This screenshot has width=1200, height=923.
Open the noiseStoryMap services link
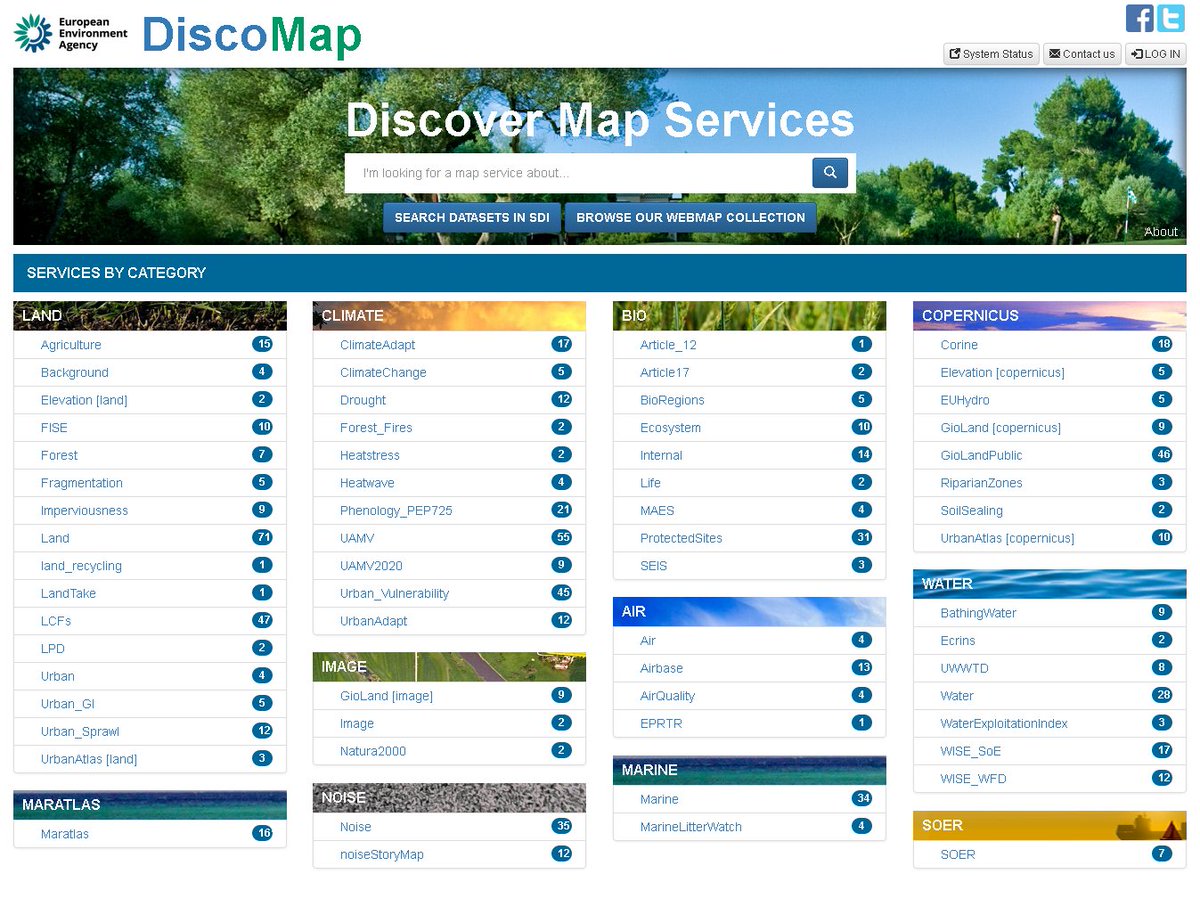click(382, 856)
